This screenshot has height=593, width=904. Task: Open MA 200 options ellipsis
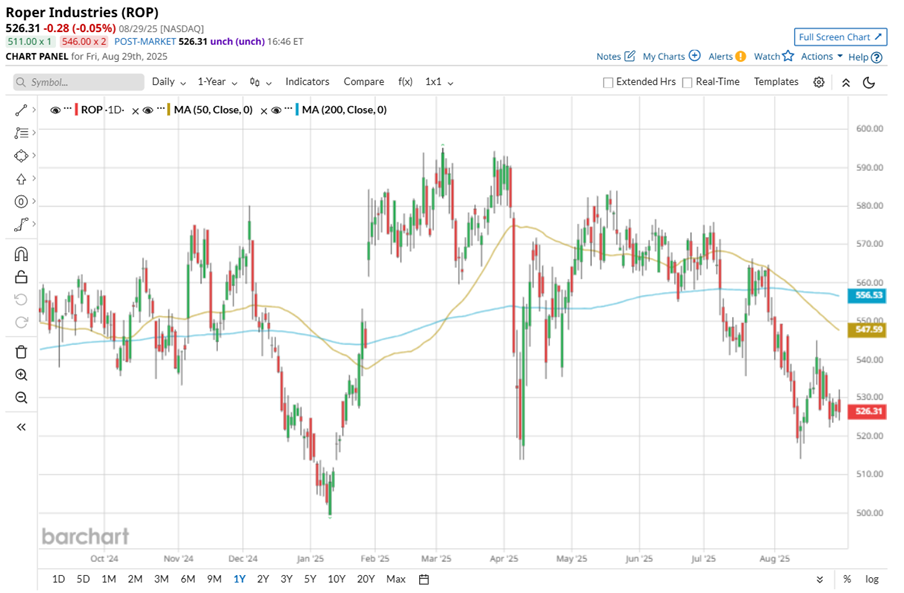[x=288, y=108]
